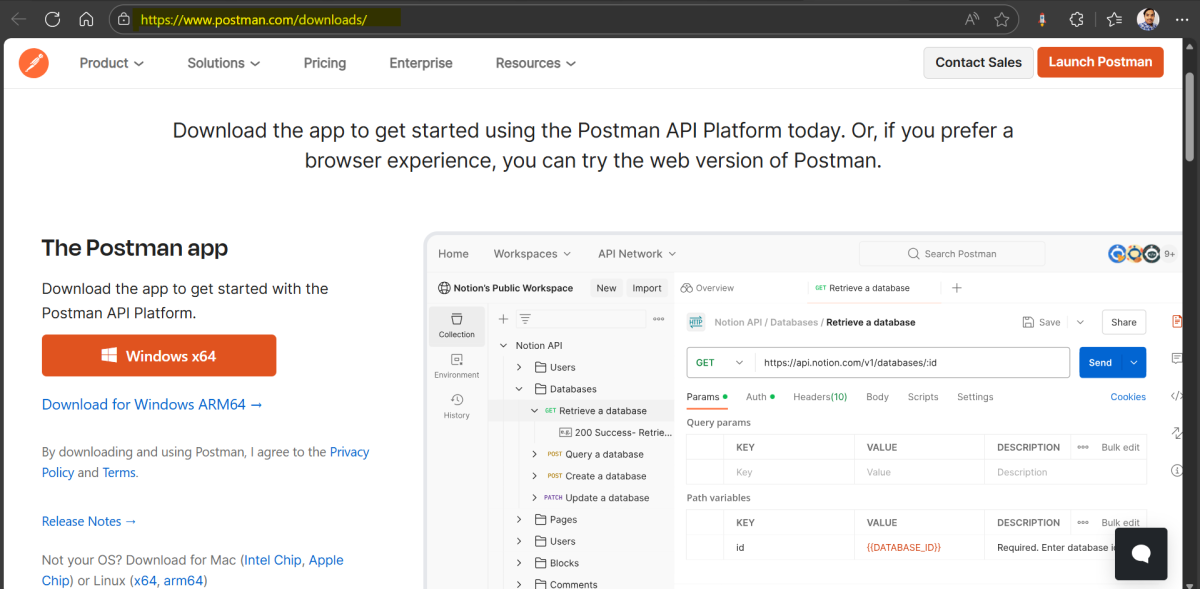Screen dimensions: 1200x589
Task: Download Postman with Windows x64 button
Action: point(159,356)
